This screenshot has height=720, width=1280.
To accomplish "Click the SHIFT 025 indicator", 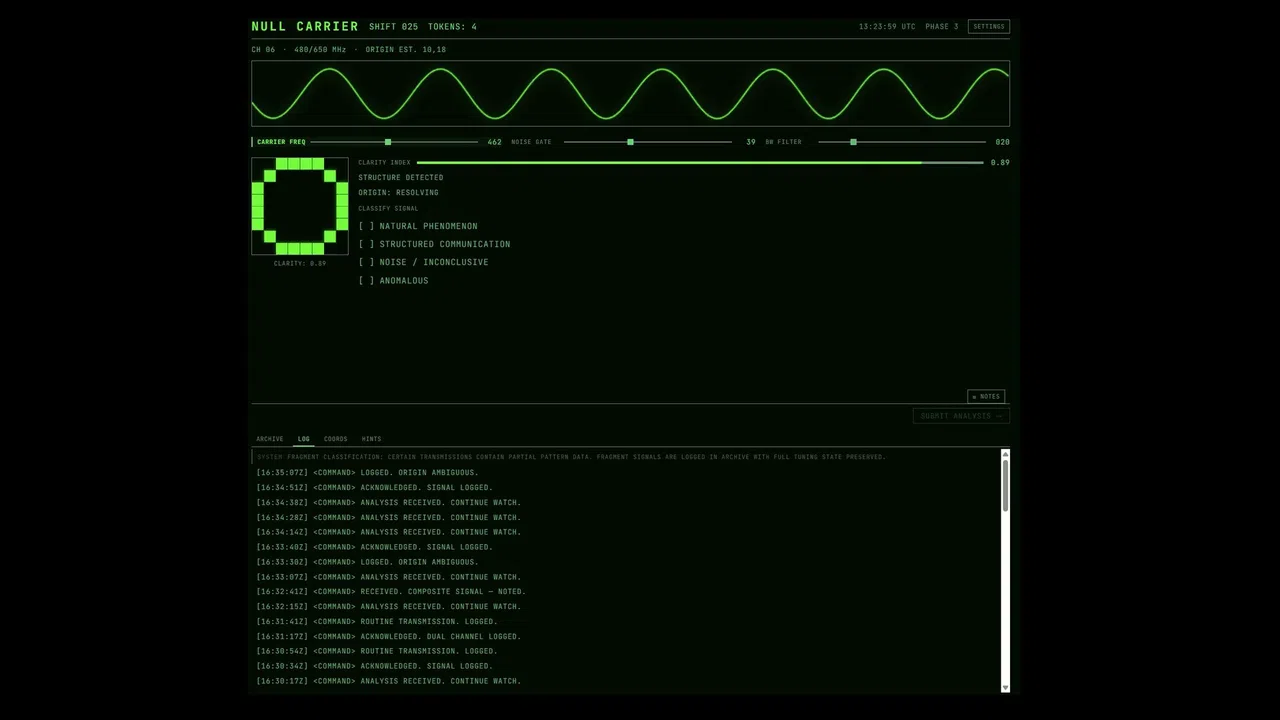I will (393, 27).
